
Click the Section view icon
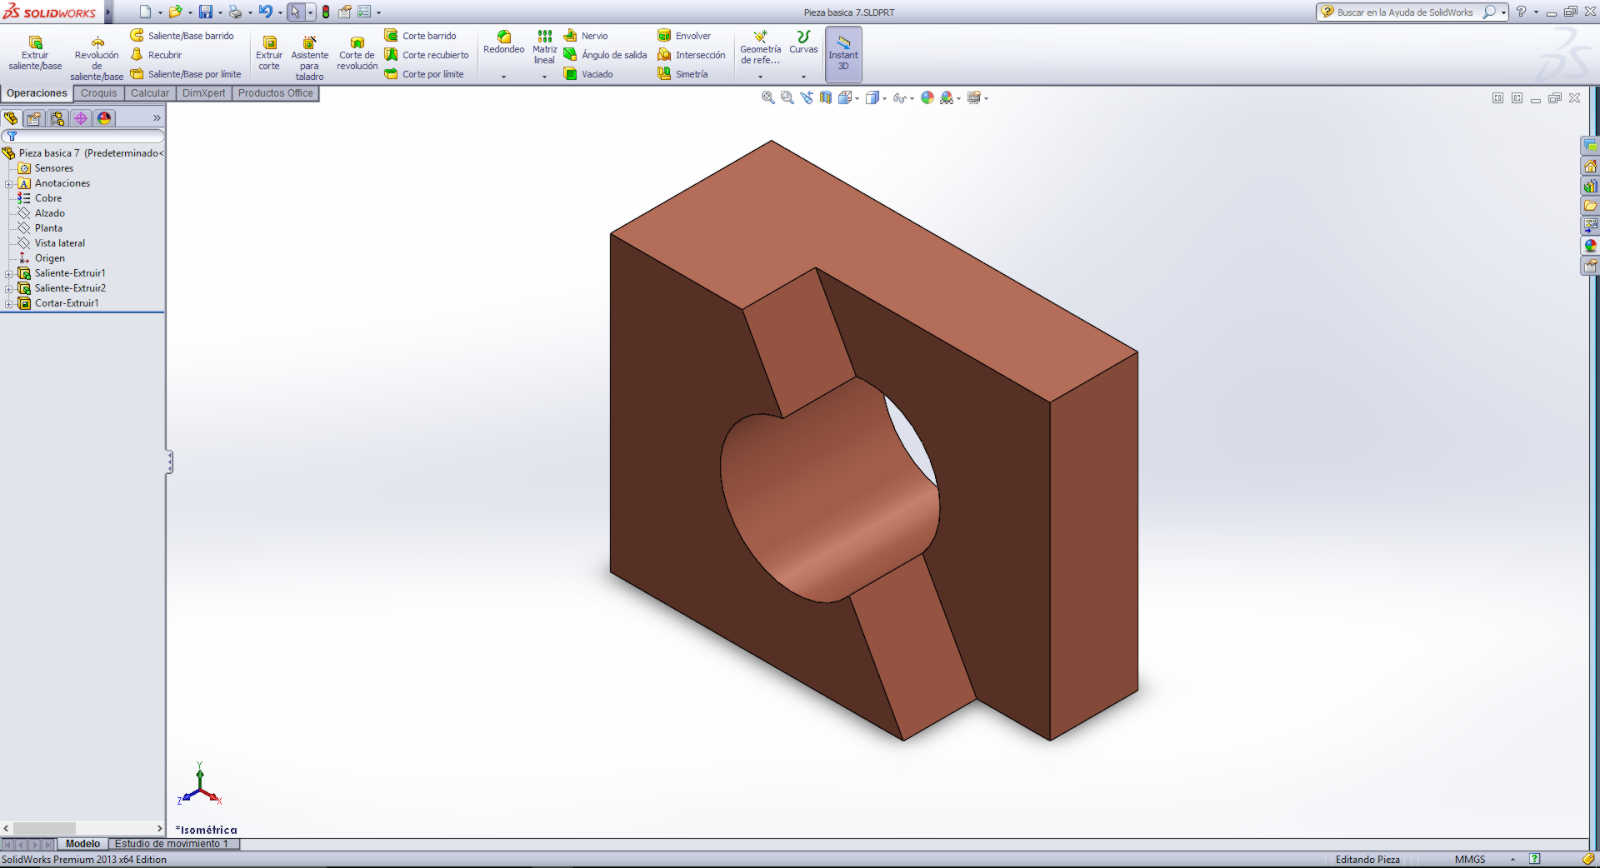[x=826, y=98]
